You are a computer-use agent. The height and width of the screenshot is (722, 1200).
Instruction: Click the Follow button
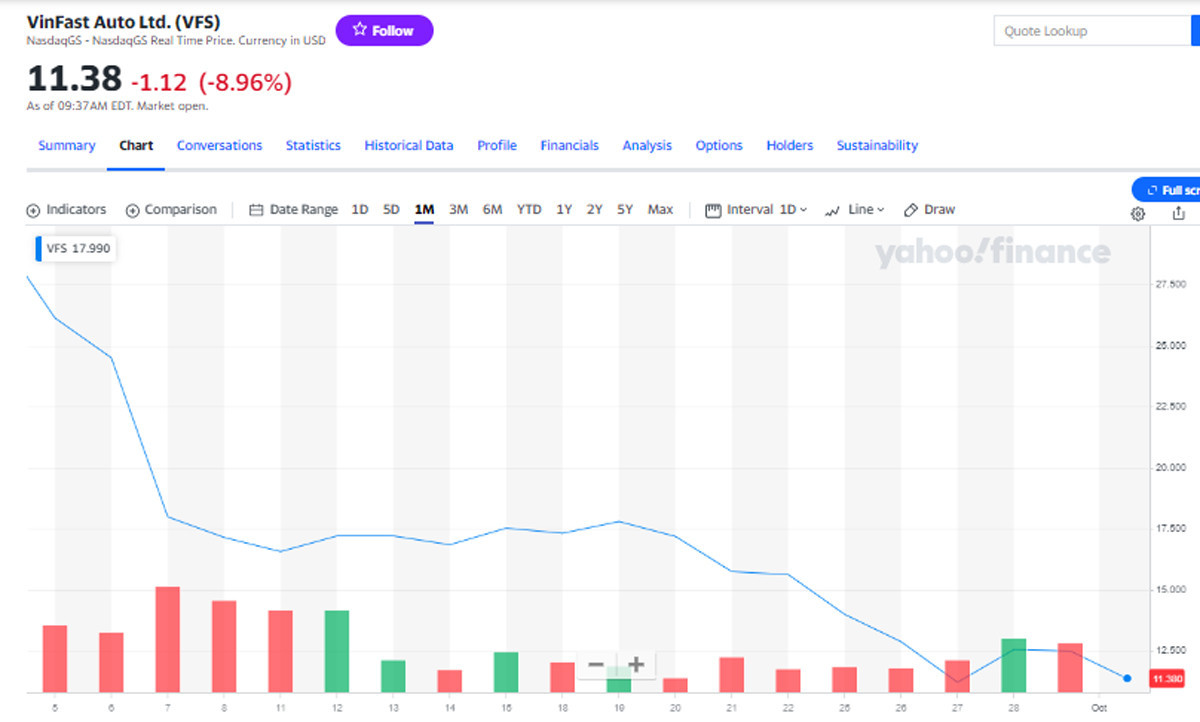384,31
